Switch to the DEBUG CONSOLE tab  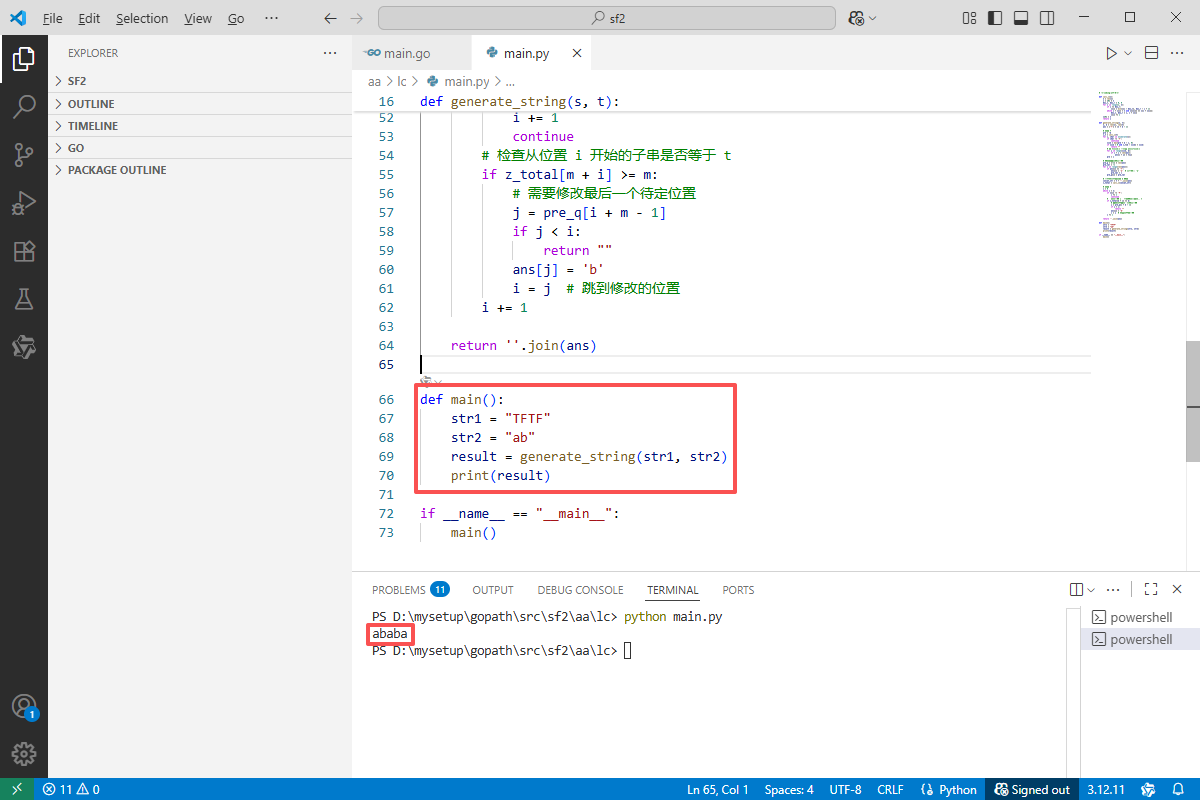tap(580, 590)
